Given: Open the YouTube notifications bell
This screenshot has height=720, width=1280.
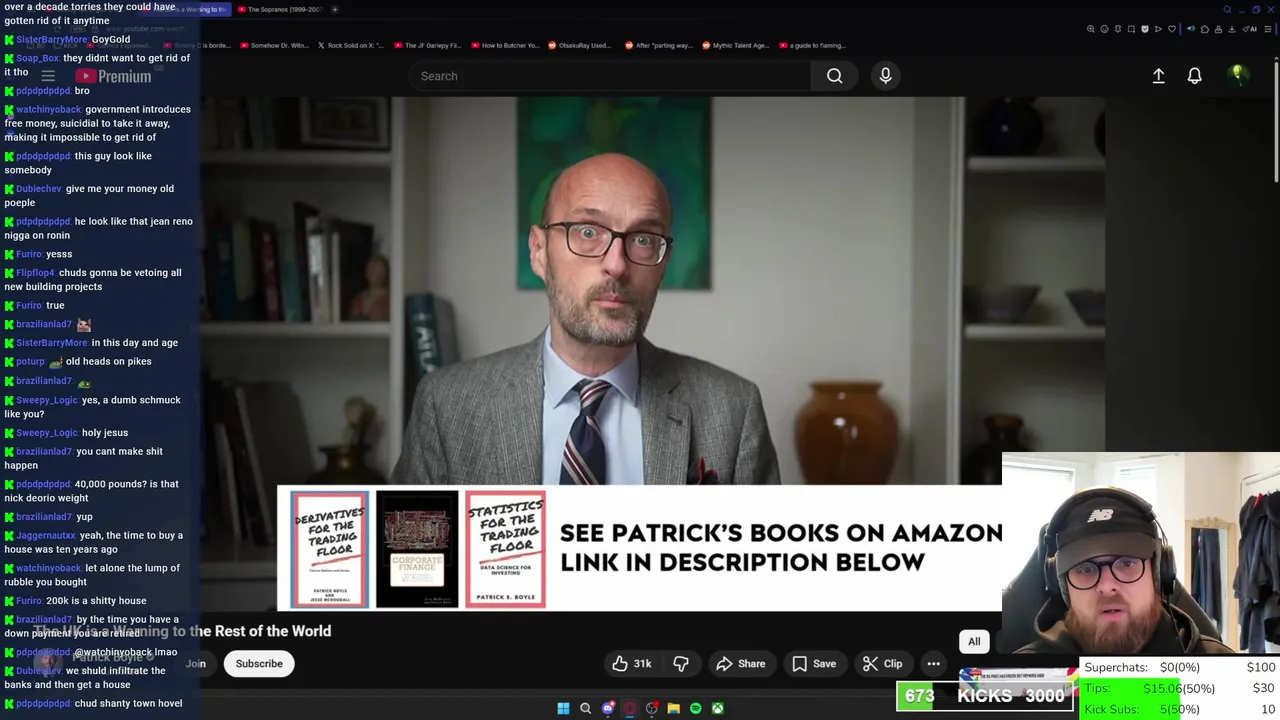Looking at the screenshot, I should pos(1194,76).
